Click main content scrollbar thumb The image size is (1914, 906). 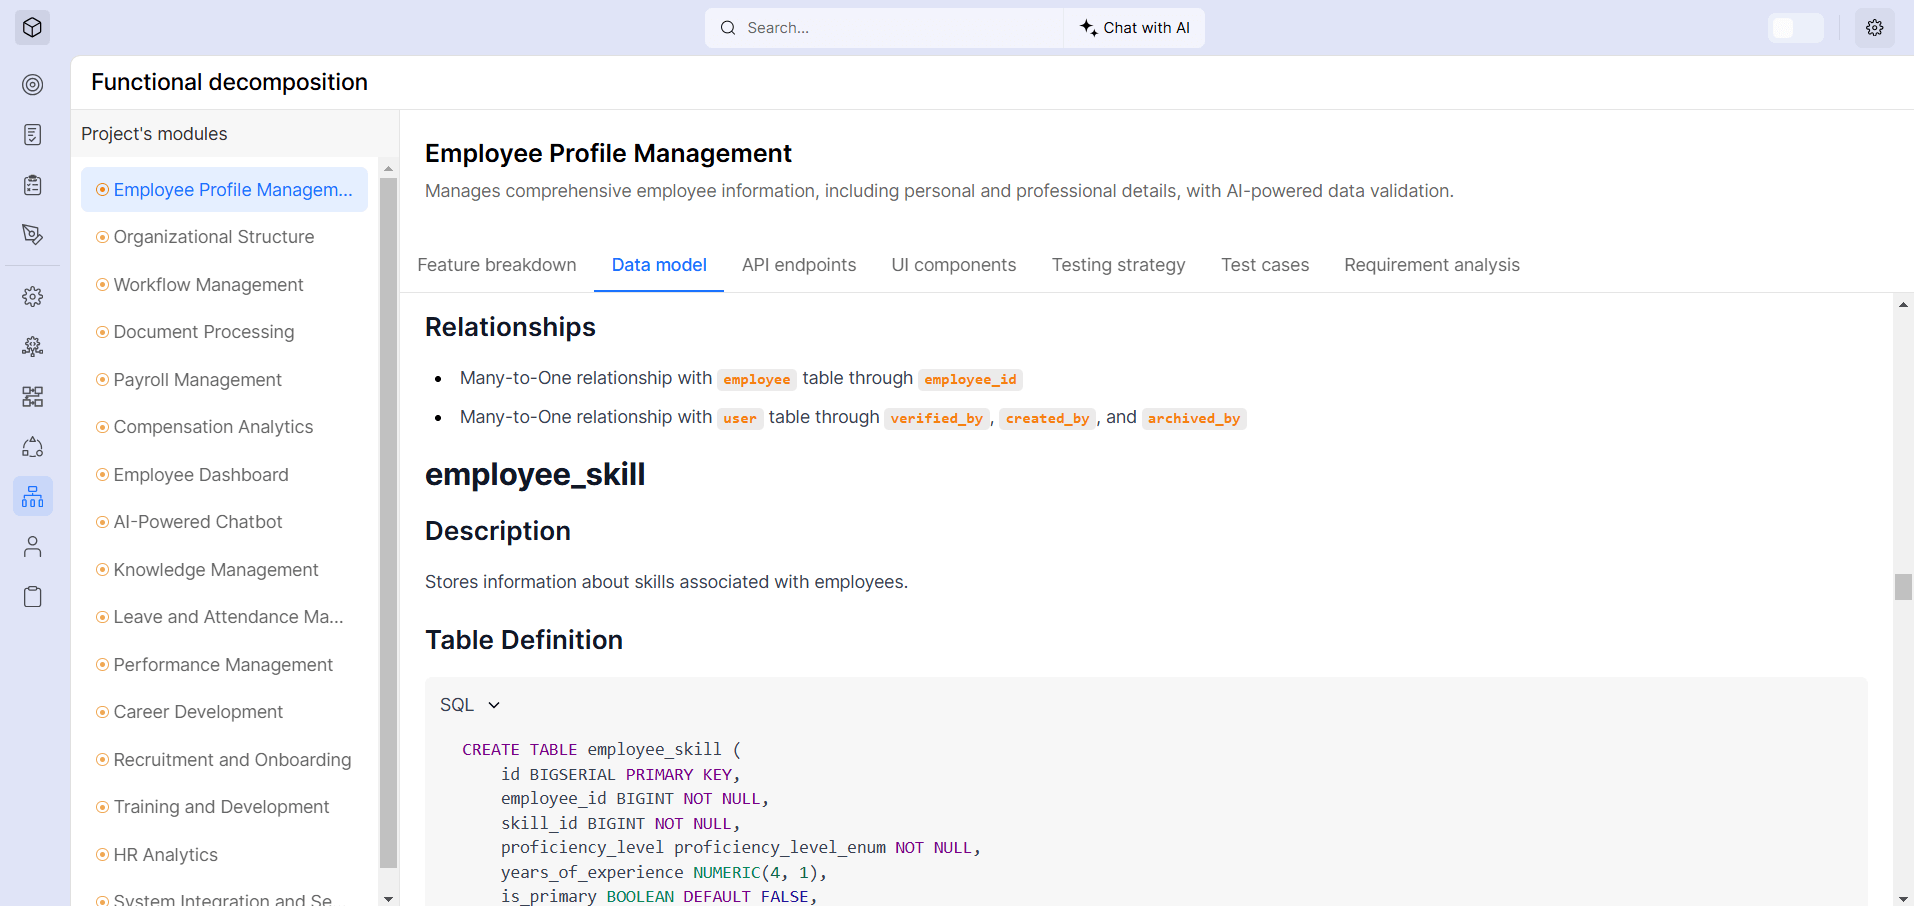coord(1903,587)
